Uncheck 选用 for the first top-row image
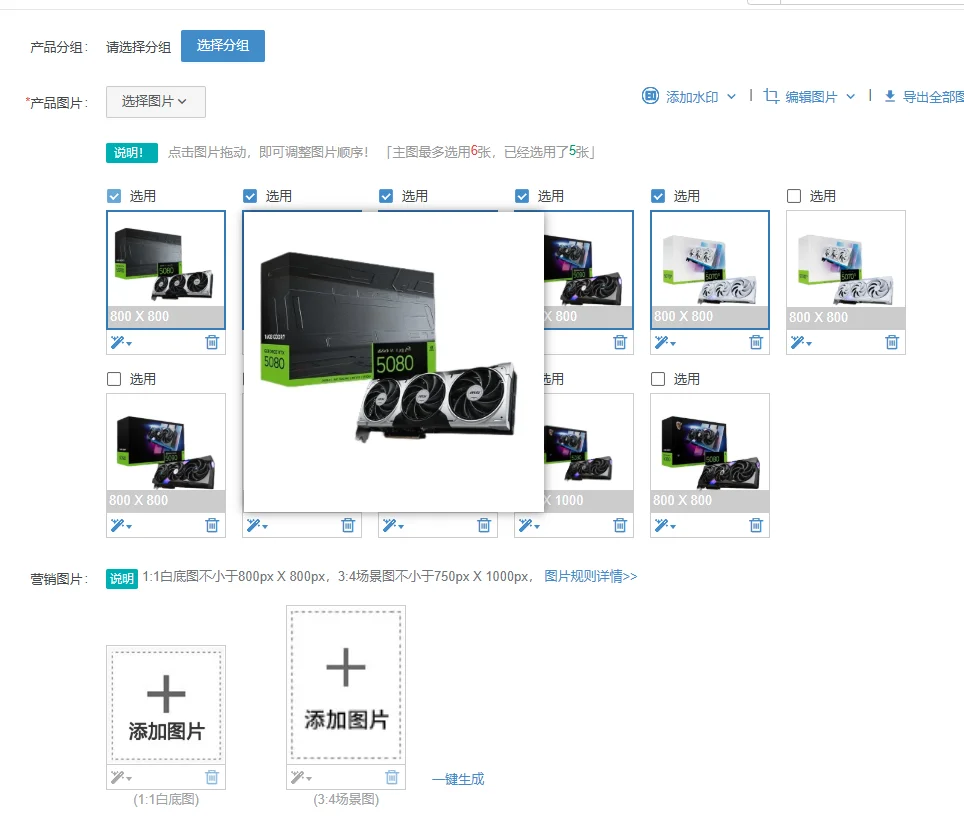 tap(114, 196)
